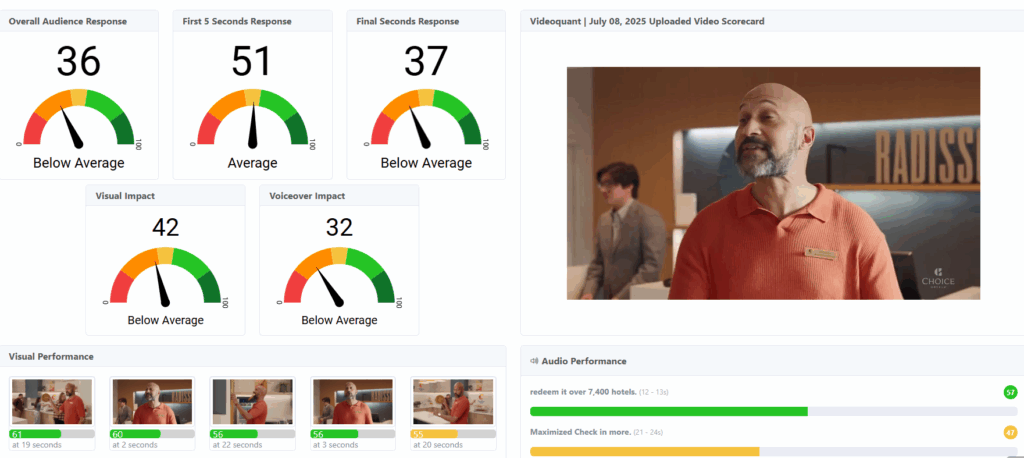The height and width of the screenshot is (458, 1024).
Task: Click the green bar under 'redeem it over 7,400 hotels'
Action: point(668,411)
